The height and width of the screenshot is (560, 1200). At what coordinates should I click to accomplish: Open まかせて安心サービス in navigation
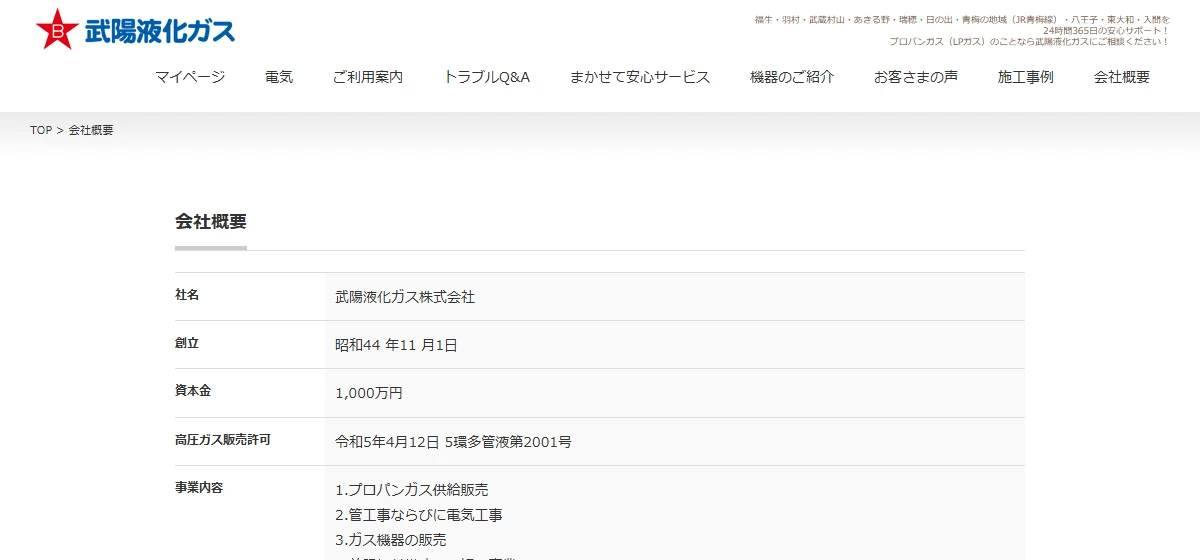pyautogui.click(x=640, y=77)
